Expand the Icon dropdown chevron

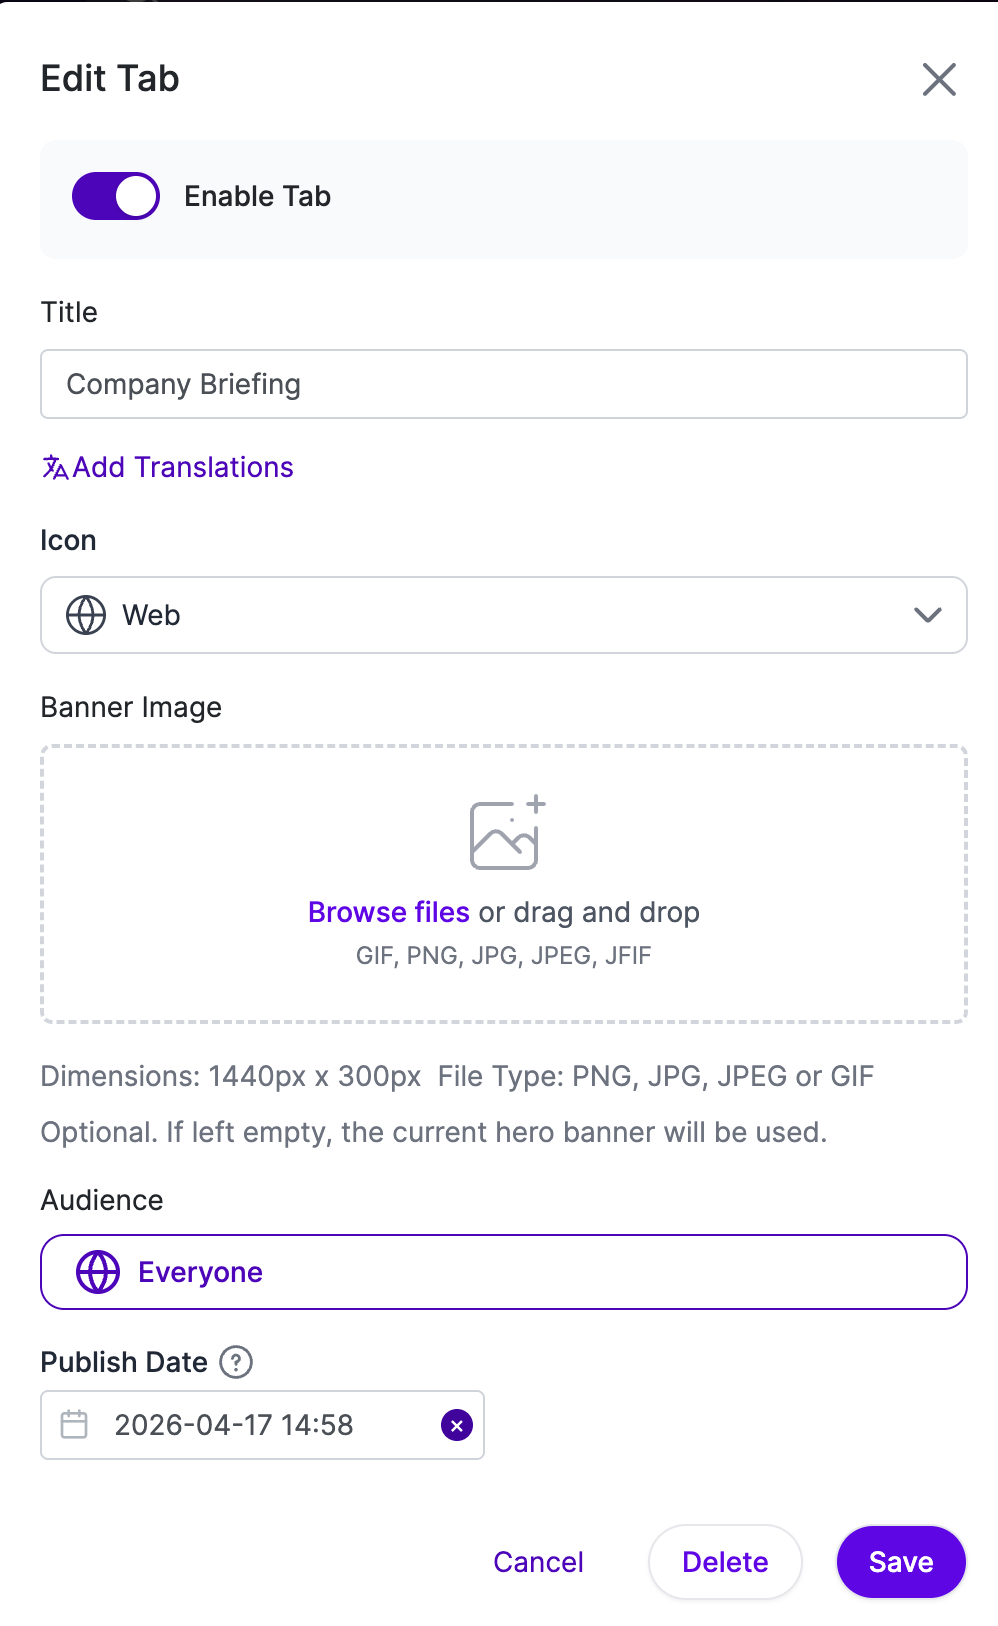coord(928,615)
